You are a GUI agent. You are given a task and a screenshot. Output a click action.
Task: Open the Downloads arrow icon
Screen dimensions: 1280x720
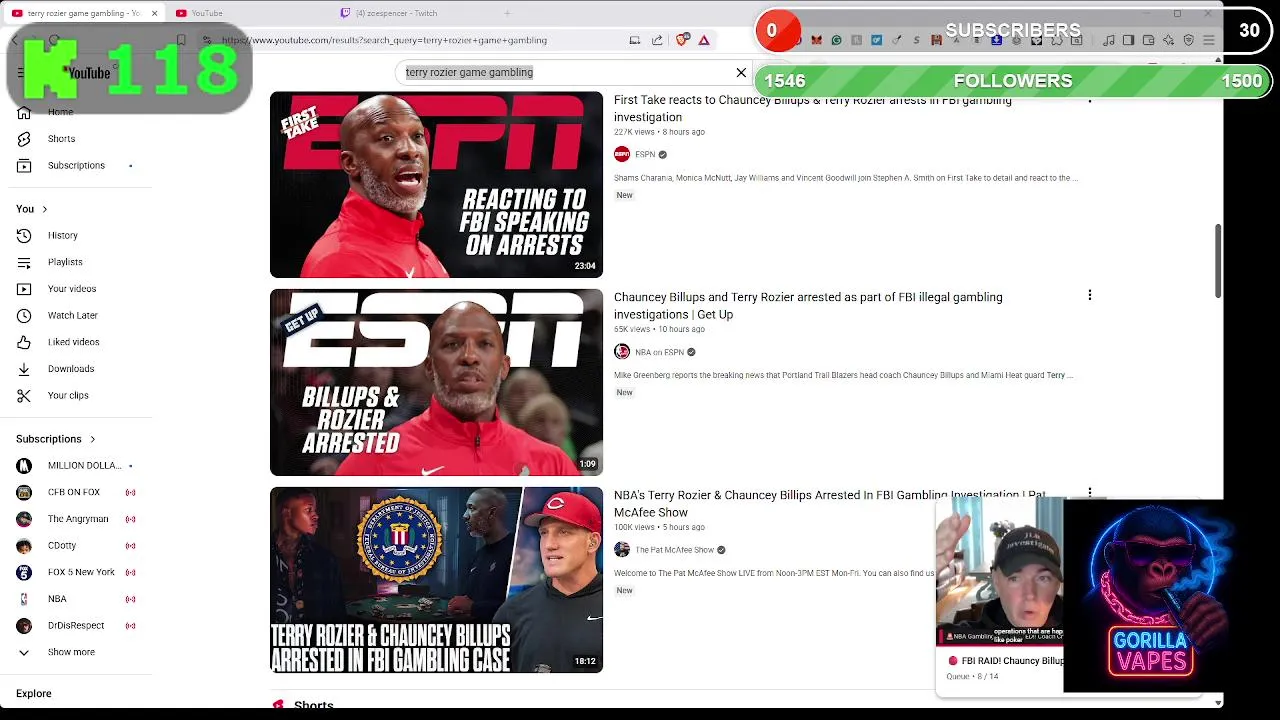(x=24, y=369)
